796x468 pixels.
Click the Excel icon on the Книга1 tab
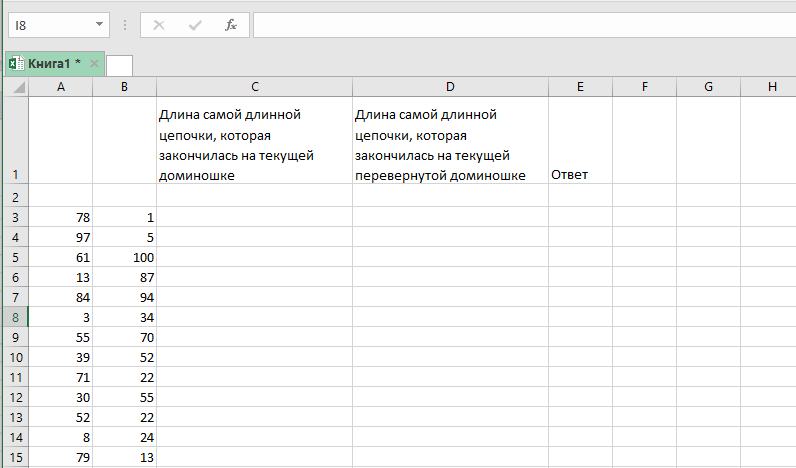[x=15, y=64]
